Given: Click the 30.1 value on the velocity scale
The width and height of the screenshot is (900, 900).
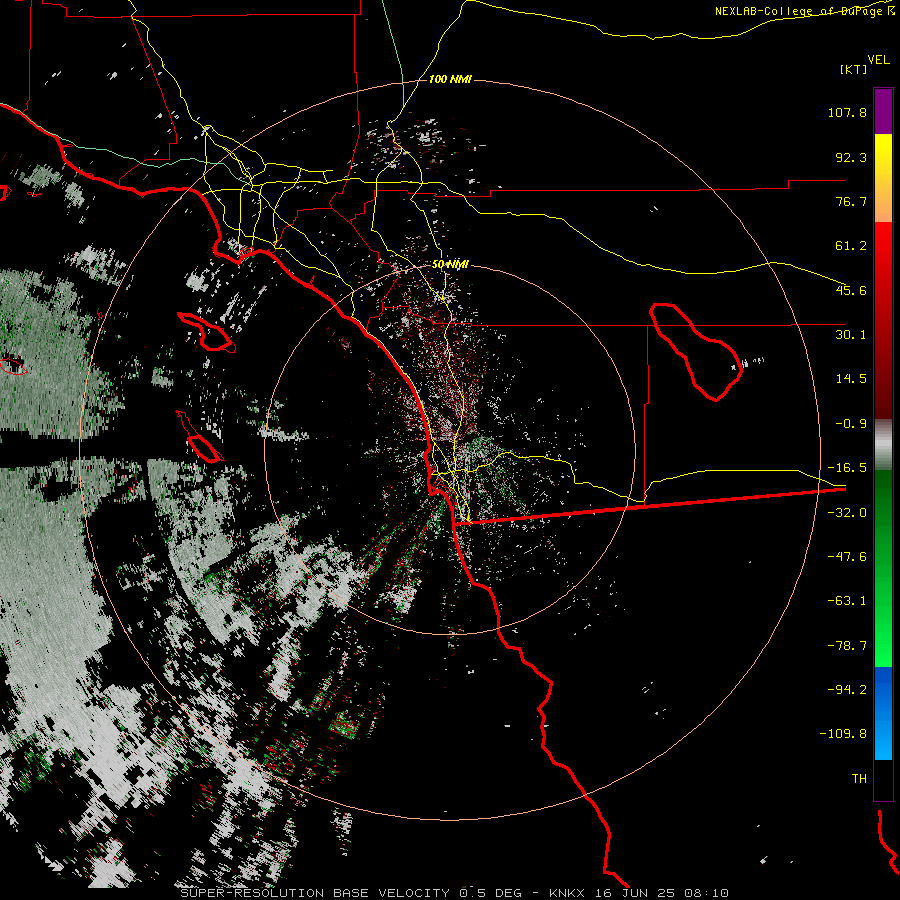Looking at the screenshot, I should click(x=851, y=335).
